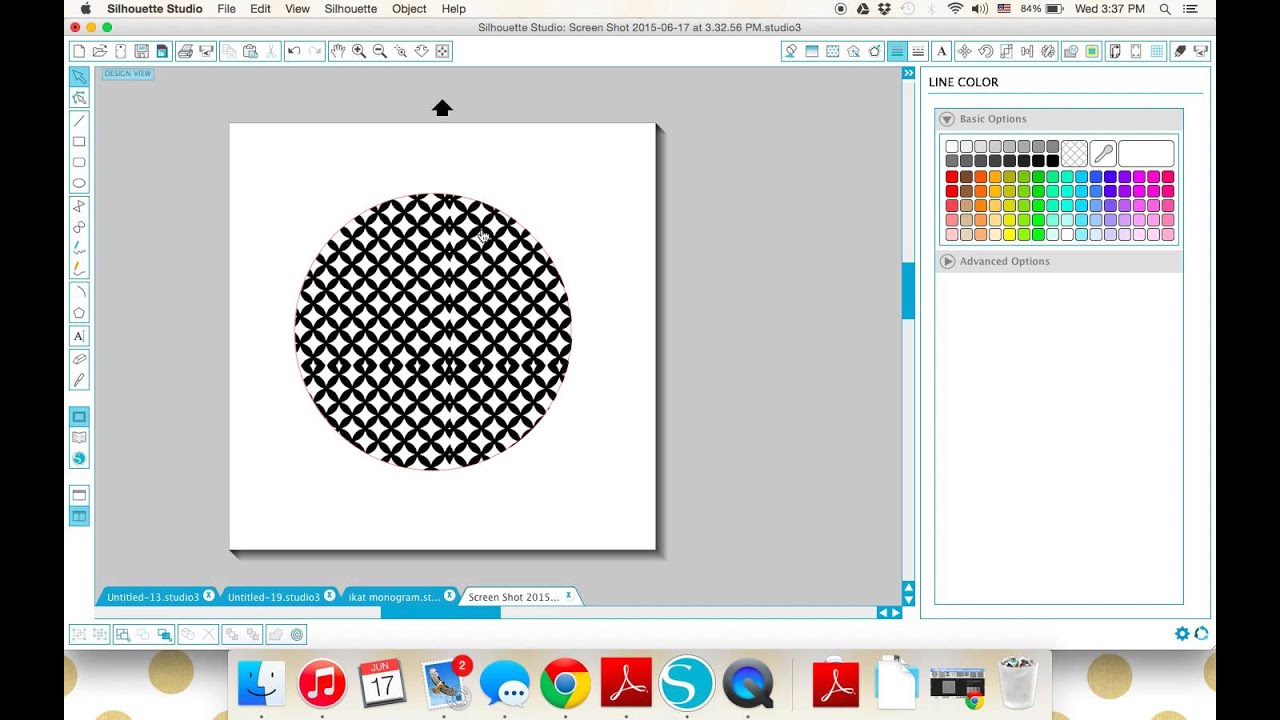Open the Offset green square panel
The width and height of the screenshot is (1280, 720).
tap(1092, 51)
